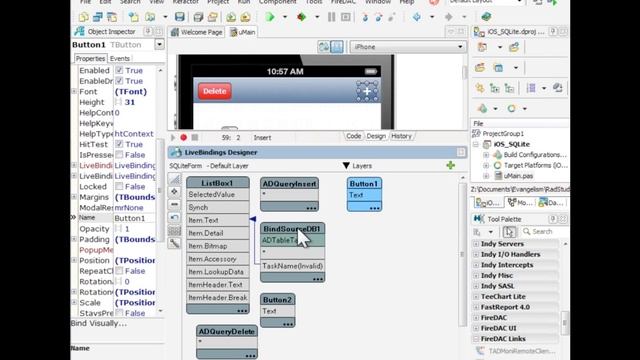This screenshot has height=360, width=640.
Task: Expand the Margins property
Action: pyautogui.click(x=74, y=197)
